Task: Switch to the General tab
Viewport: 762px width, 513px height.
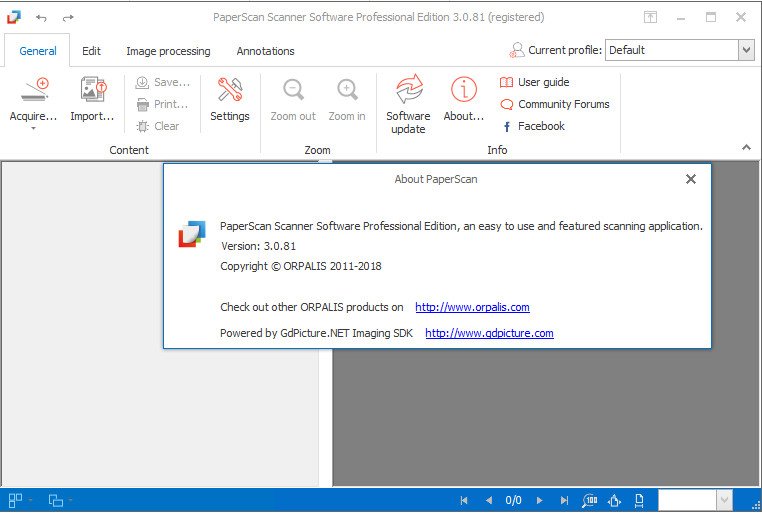Action: (x=37, y=51)
